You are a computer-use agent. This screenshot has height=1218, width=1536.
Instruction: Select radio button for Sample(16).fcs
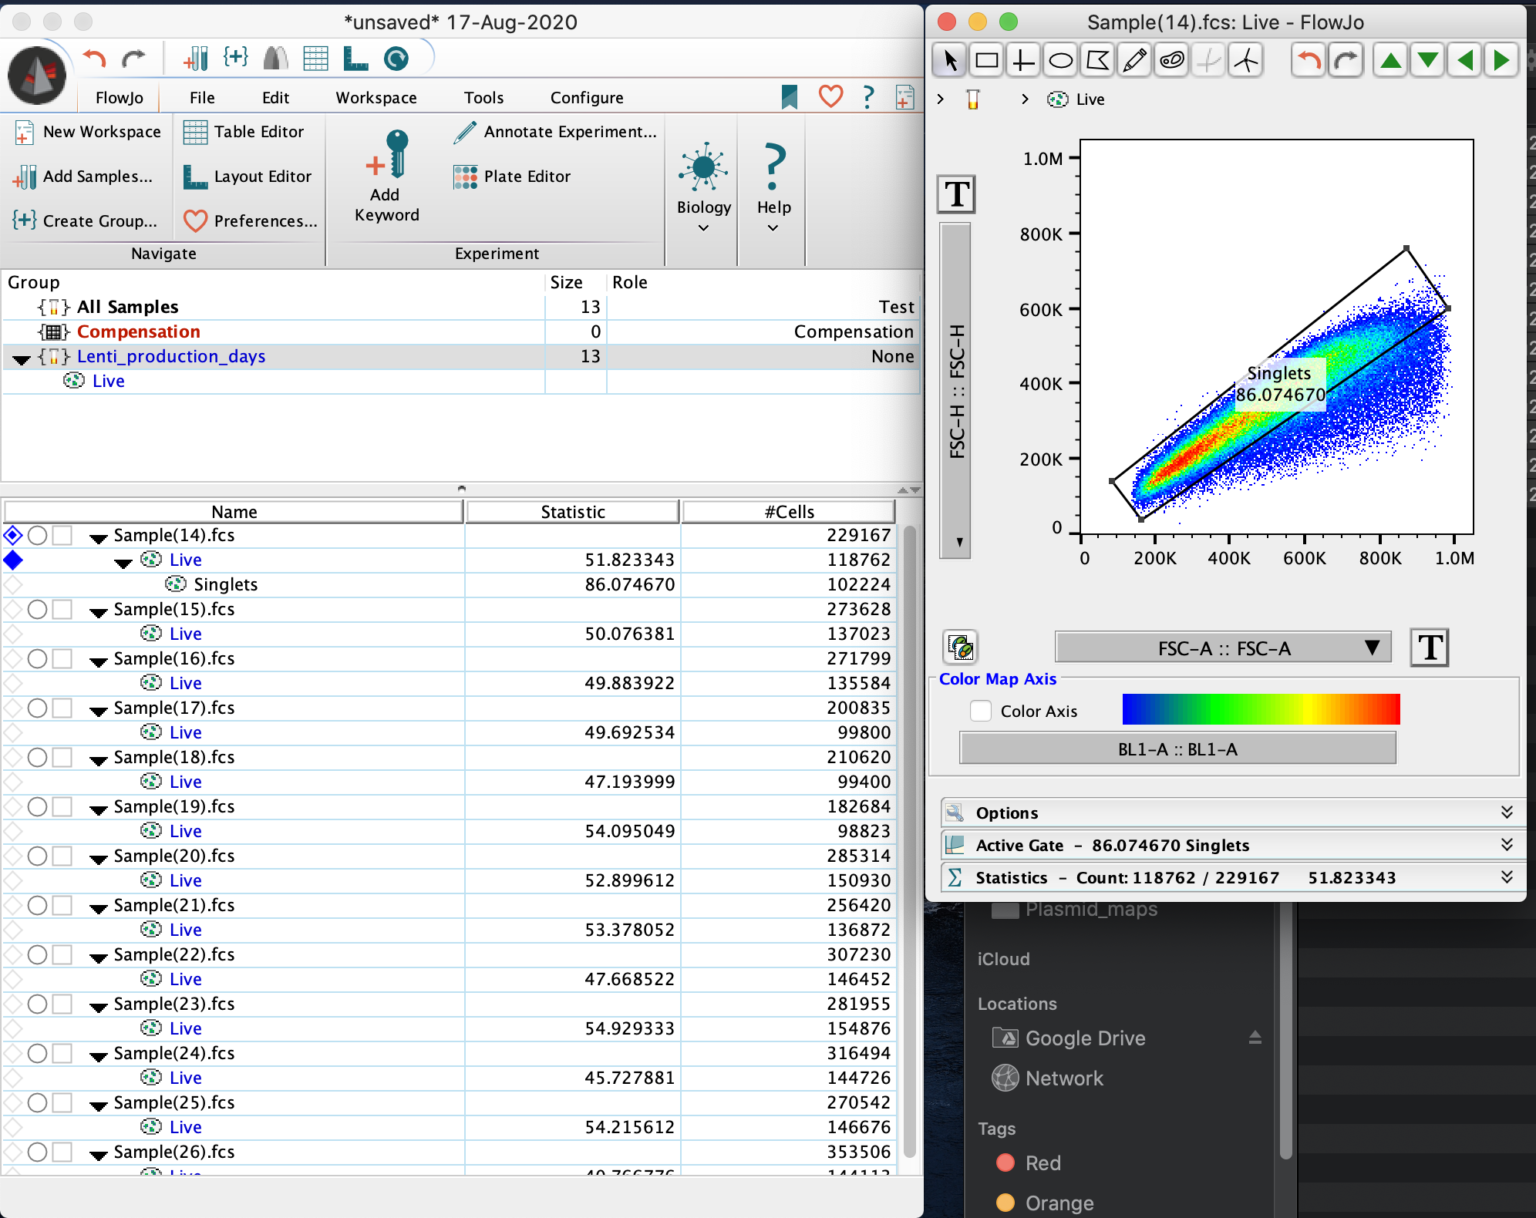pos(37,658)
